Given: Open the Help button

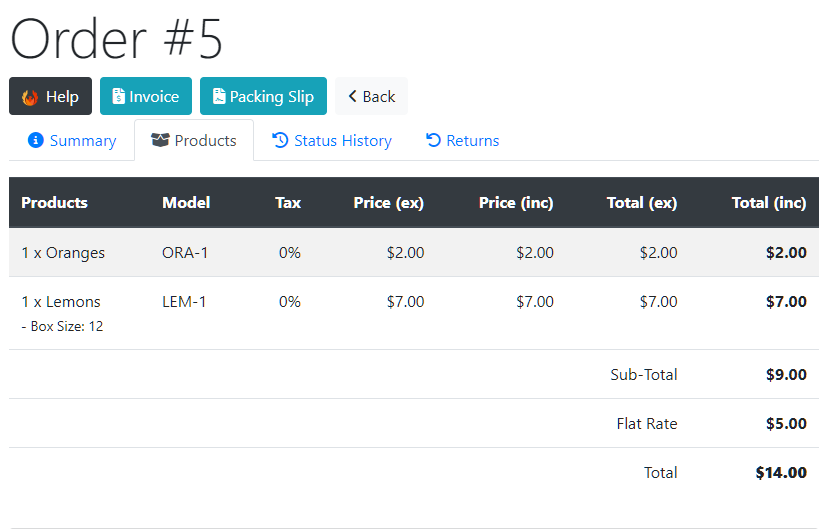Looking at the screenshot, I should [x=50, y=96].
